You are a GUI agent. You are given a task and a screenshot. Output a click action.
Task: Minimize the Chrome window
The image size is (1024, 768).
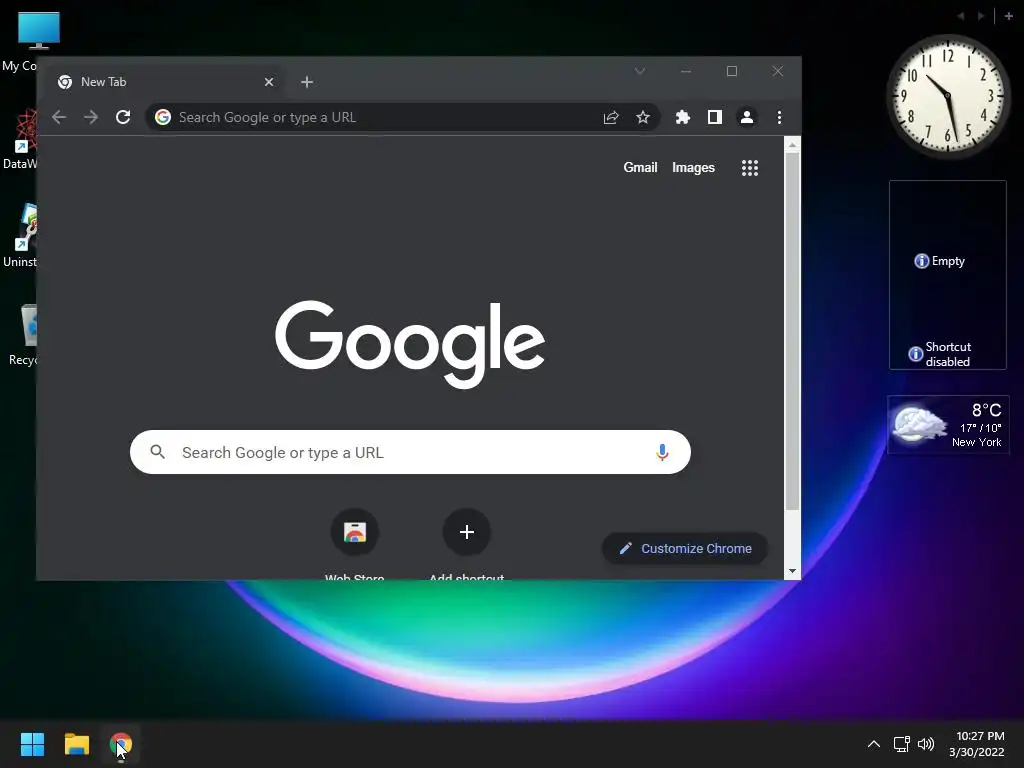tap(686, 71)
